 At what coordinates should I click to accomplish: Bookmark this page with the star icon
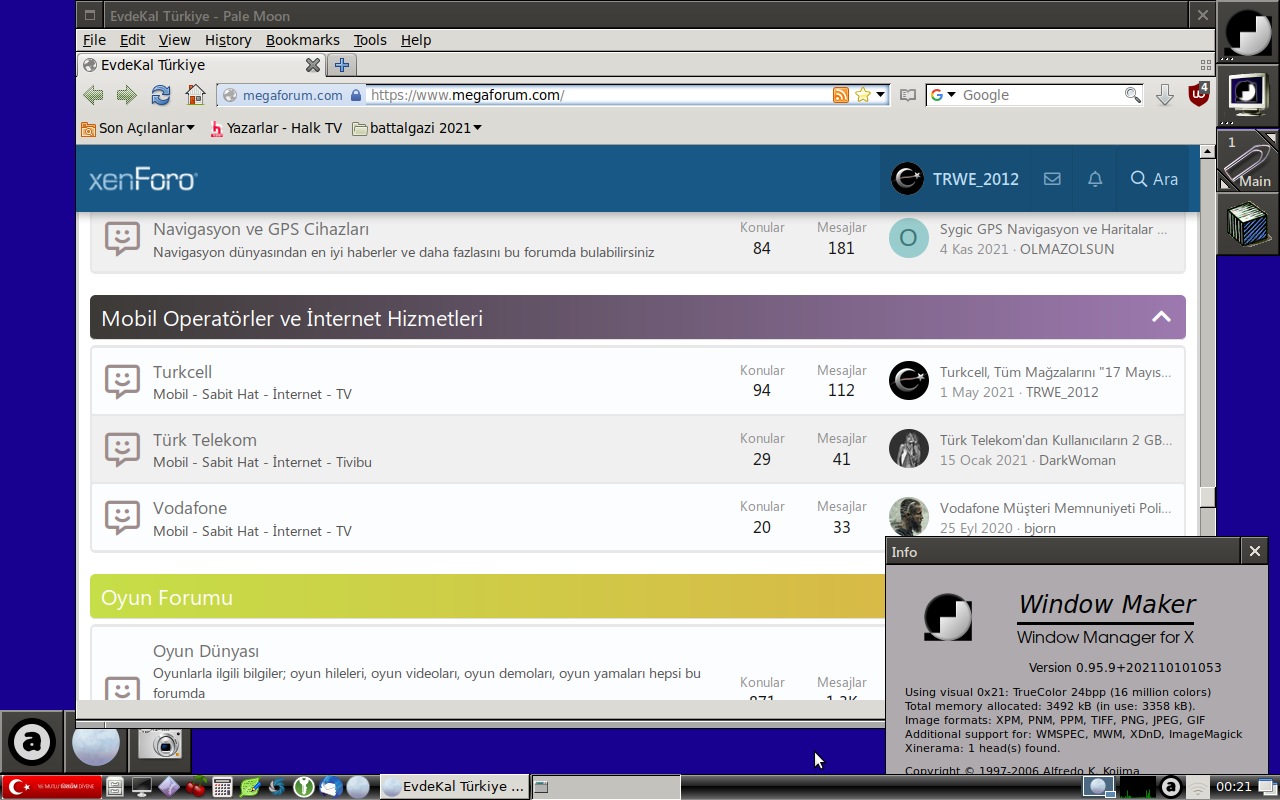(x=863, y=95)
